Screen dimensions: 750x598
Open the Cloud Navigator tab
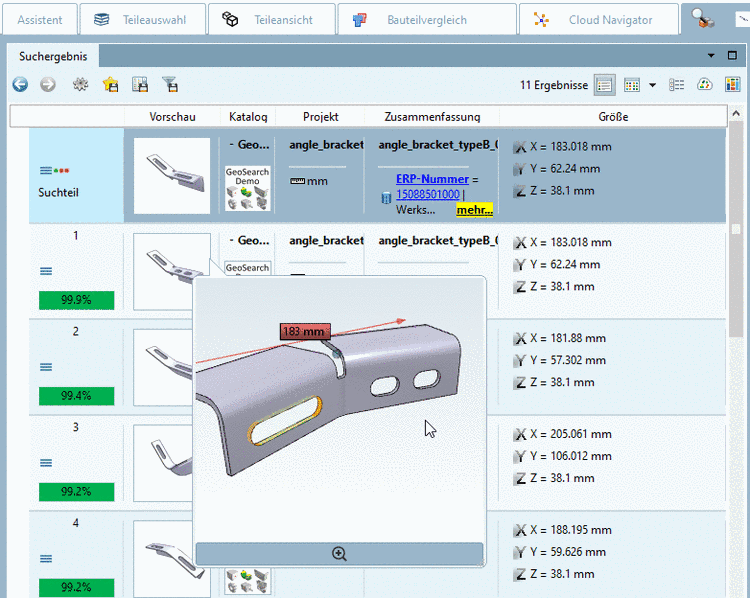point(598,19)
